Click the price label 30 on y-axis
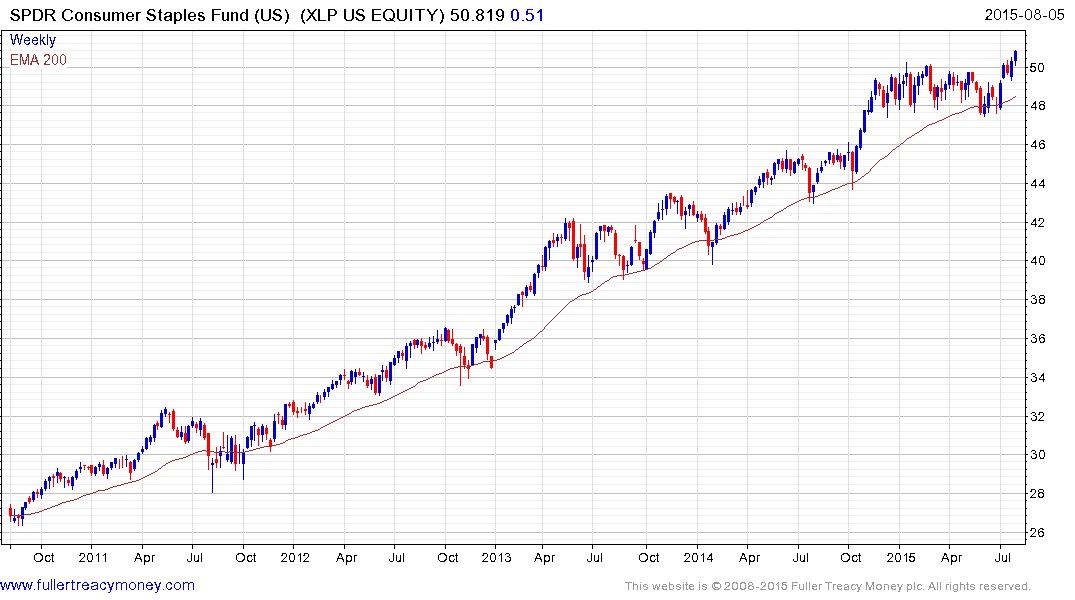The height and width of the screenshot is (600, 1075). (1037, 455)
